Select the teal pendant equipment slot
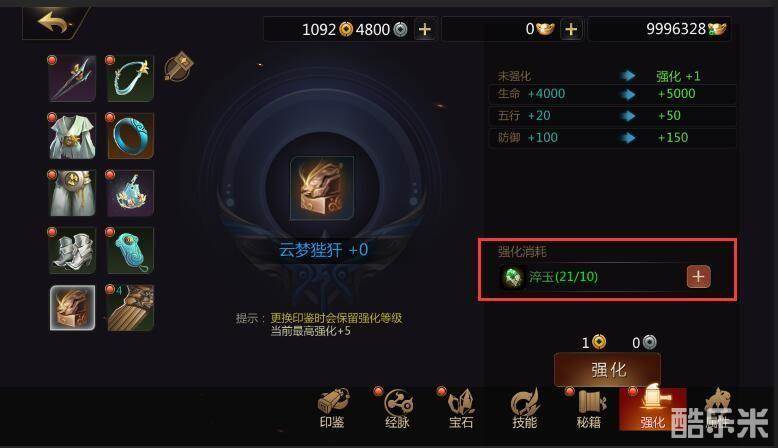 (130, 251)
